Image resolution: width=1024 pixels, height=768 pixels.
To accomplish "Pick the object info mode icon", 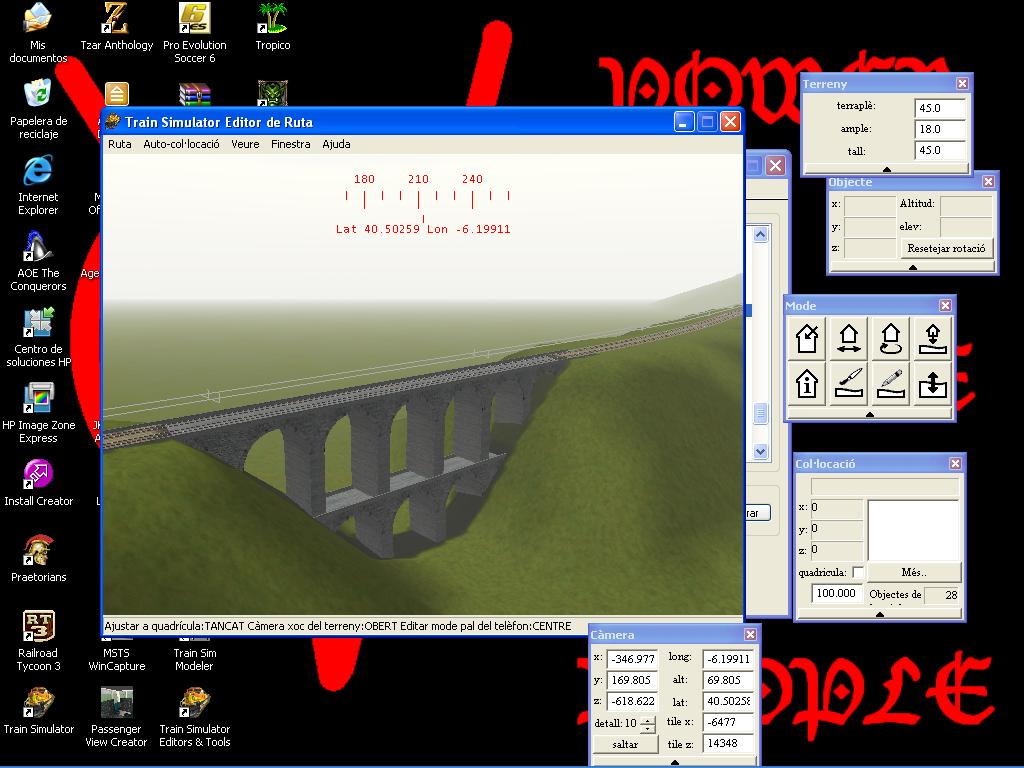I will point(807,383).
